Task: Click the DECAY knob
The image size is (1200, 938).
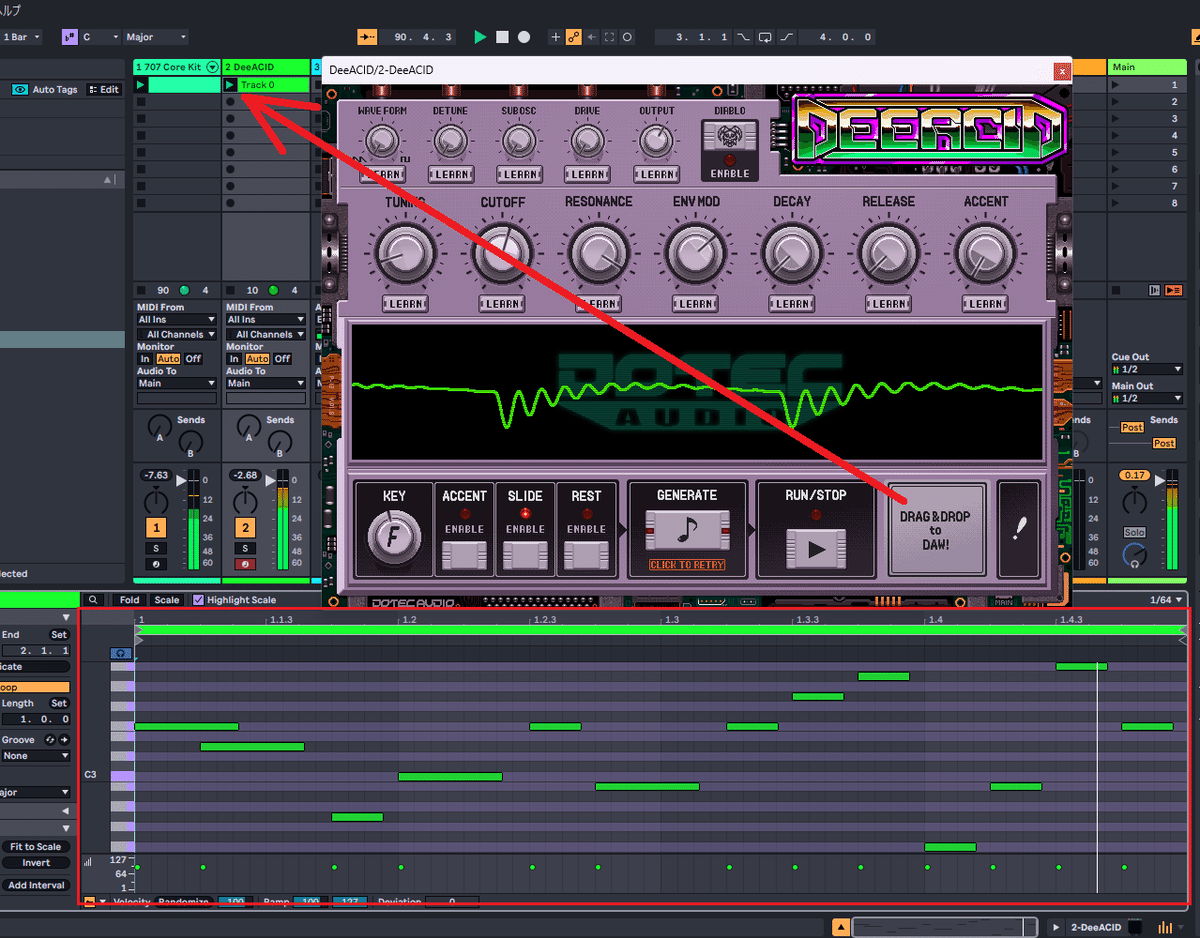Action: tap(792, 253)
